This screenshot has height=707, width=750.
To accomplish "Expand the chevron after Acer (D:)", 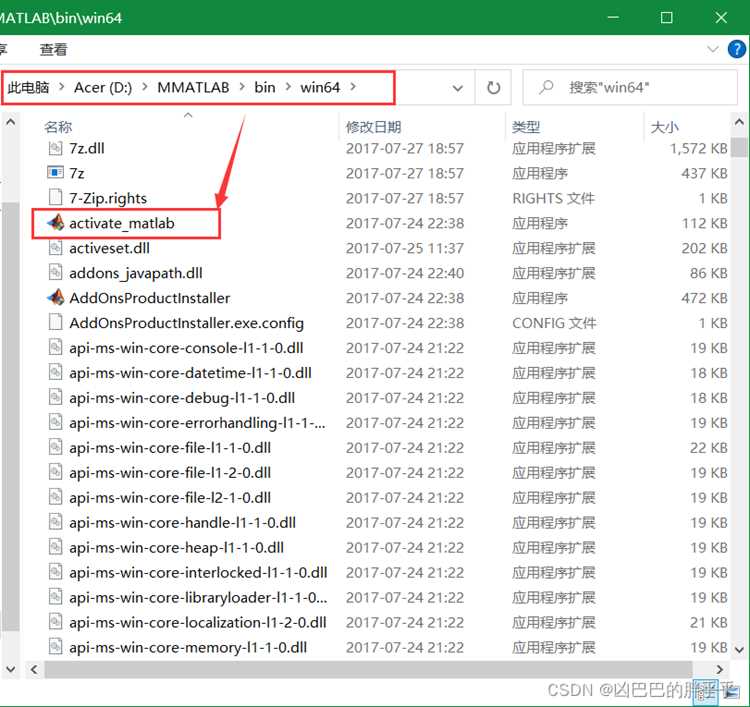I will click(144, 87).
